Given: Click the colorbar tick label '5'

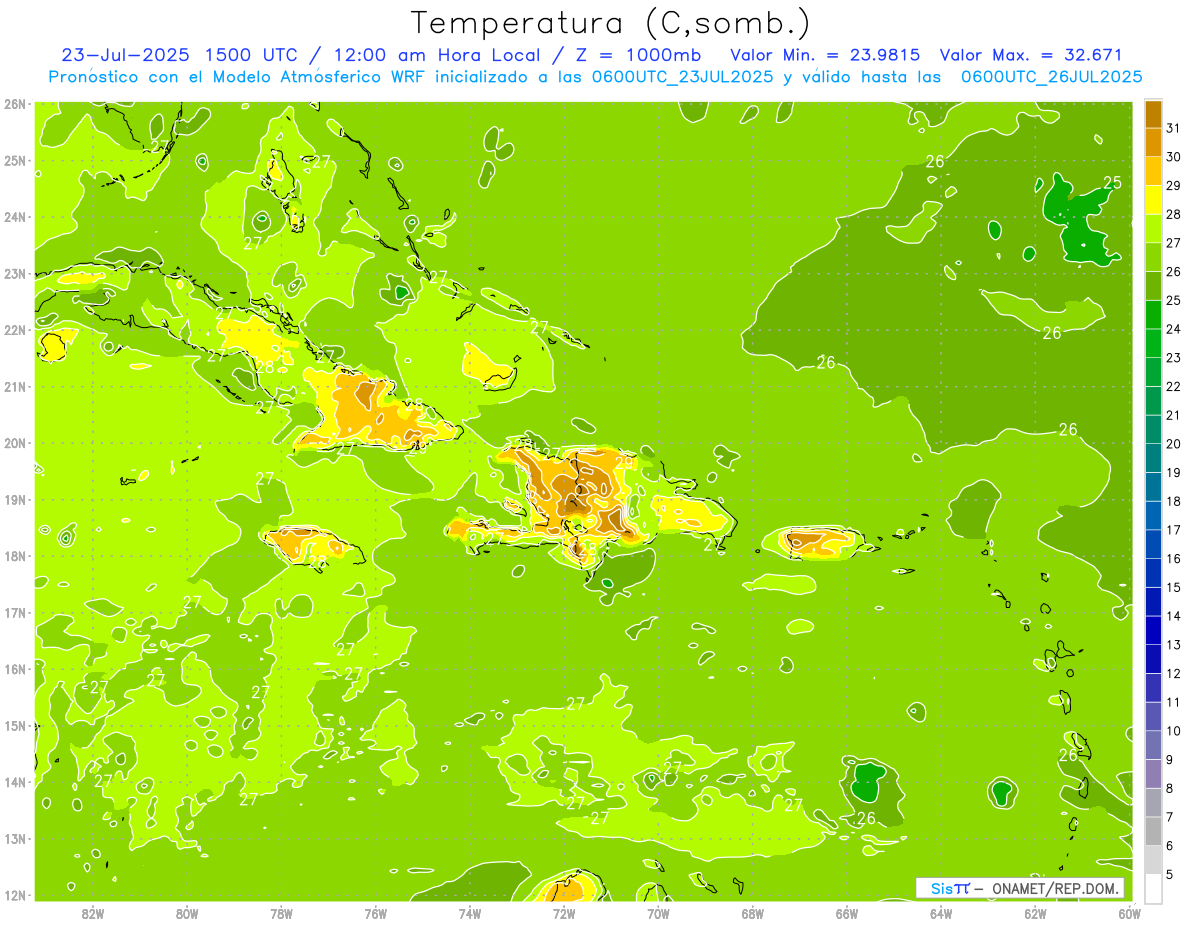Looking at the screenshot, I should coord(1171,875).
